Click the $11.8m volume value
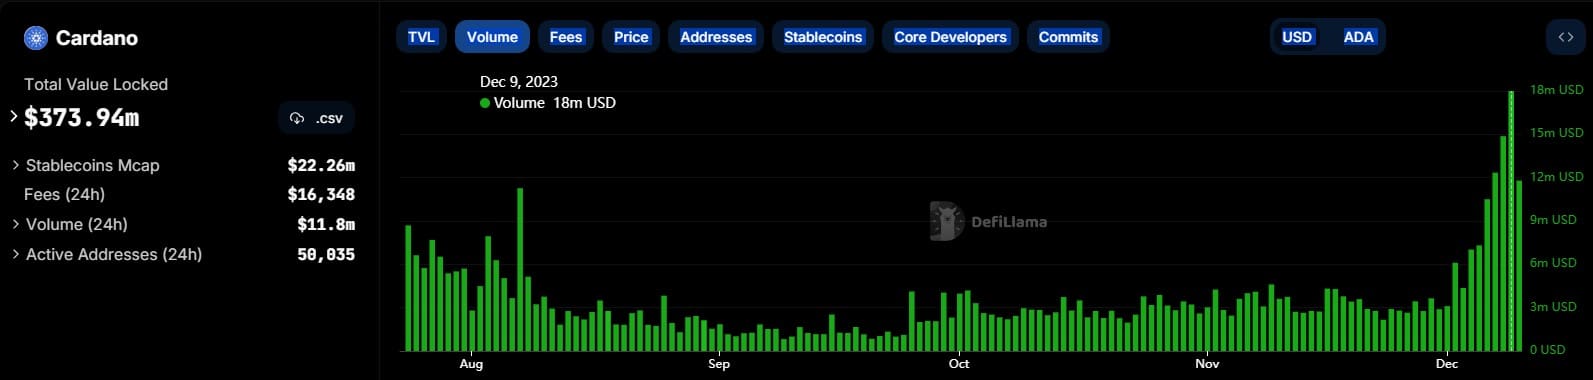Viewport: 1593px width, 380px height. click(326, 224)
